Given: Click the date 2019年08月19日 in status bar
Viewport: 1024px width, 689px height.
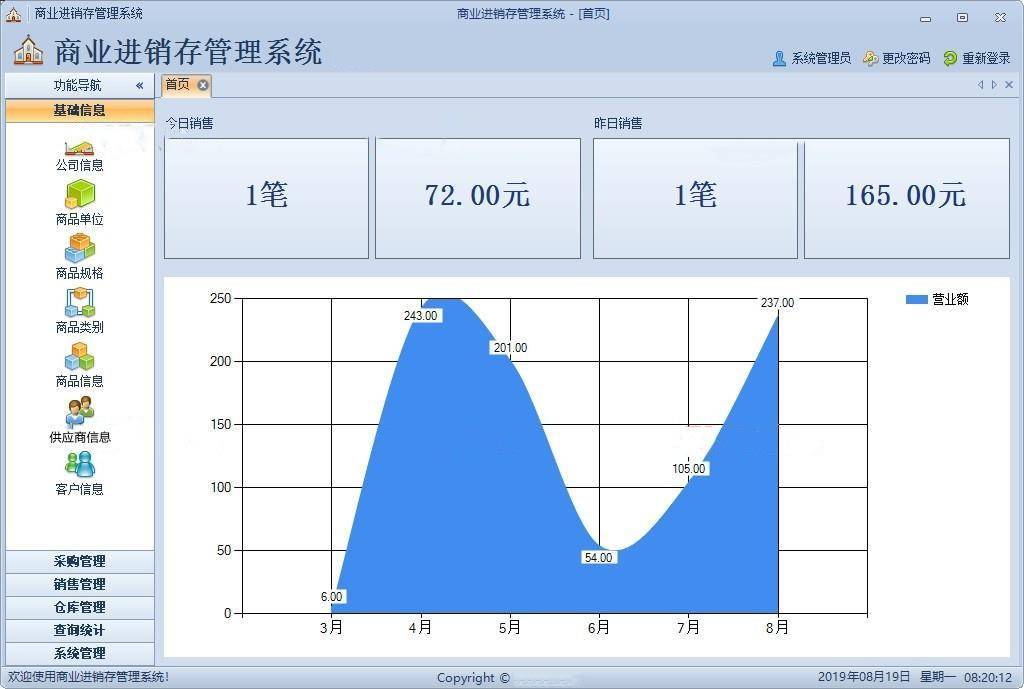Looking at the screenshot, I should 864,677.
